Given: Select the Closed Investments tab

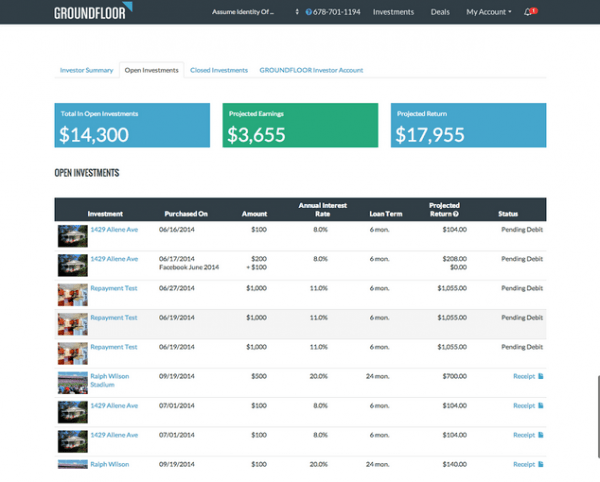Looking at the screenshot, I should coord(218,70).
